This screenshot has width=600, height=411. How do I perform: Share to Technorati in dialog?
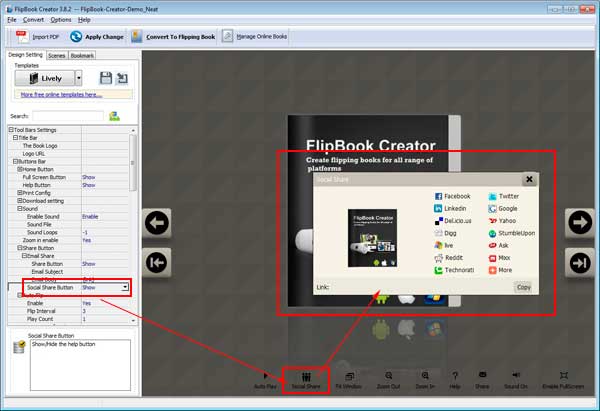454,270
